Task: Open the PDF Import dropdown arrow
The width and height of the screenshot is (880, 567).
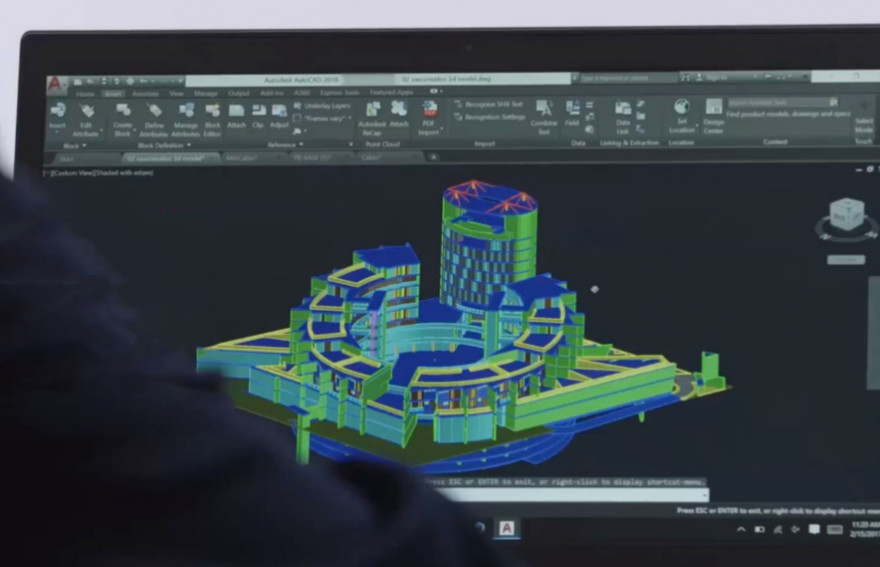Action: pyautogui.click(x=442, y=130)
